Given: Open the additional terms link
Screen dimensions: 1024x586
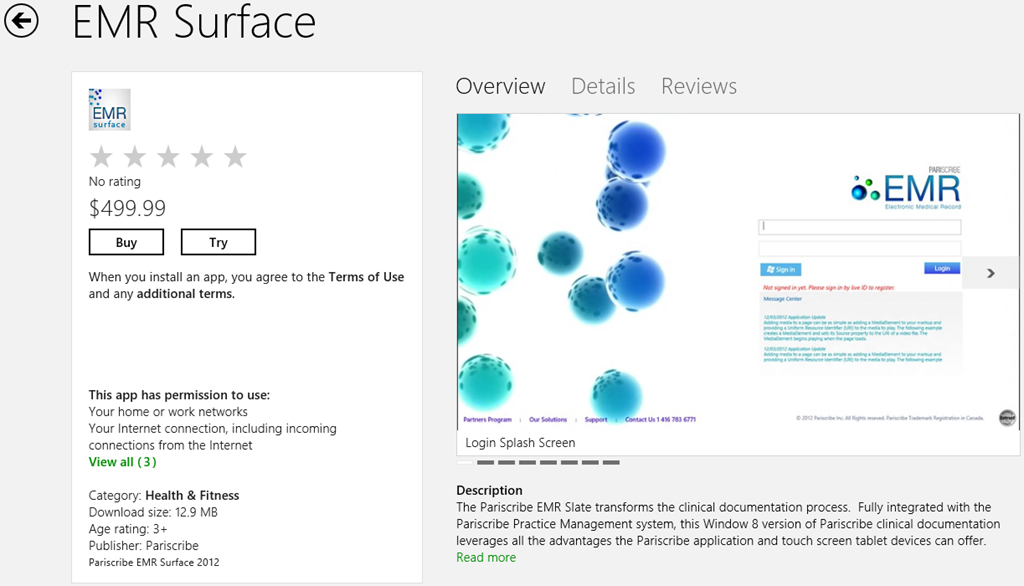Looking at the screenshot, I should pos(185,294).
